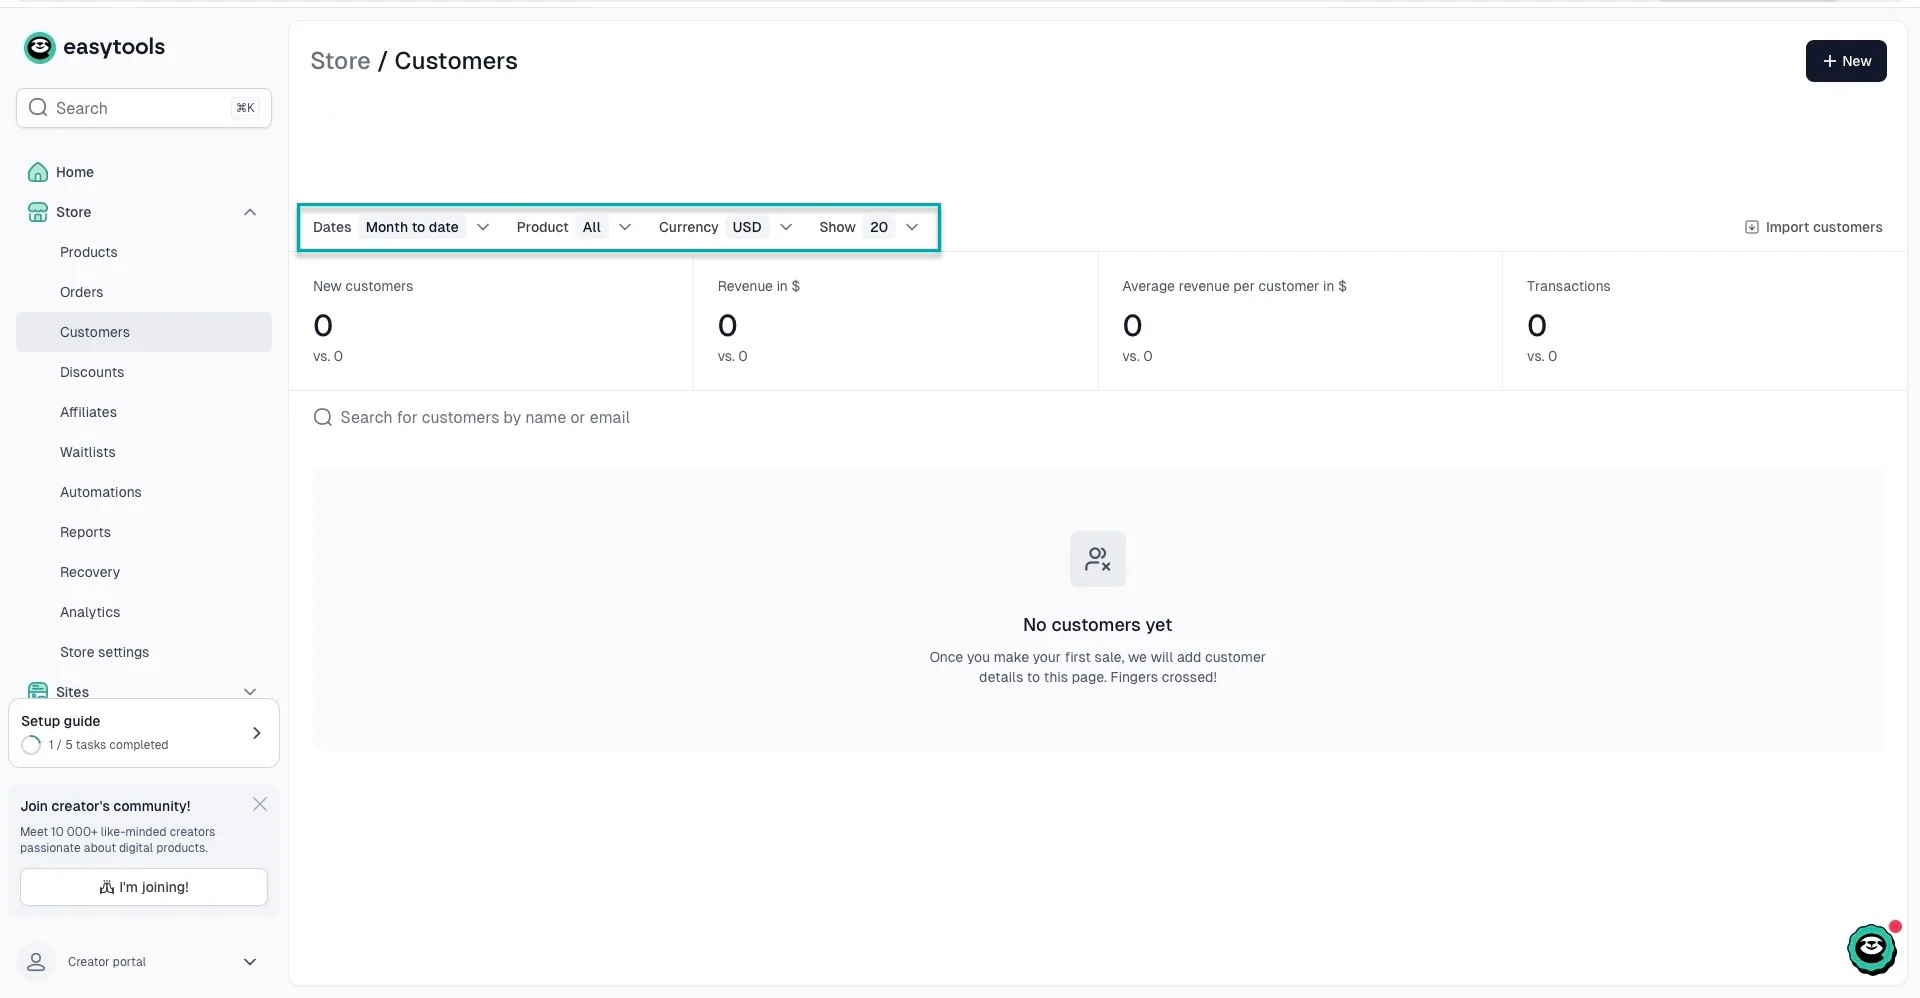
Task: Open the Product All filter dropdown
Action: point(574,227)
